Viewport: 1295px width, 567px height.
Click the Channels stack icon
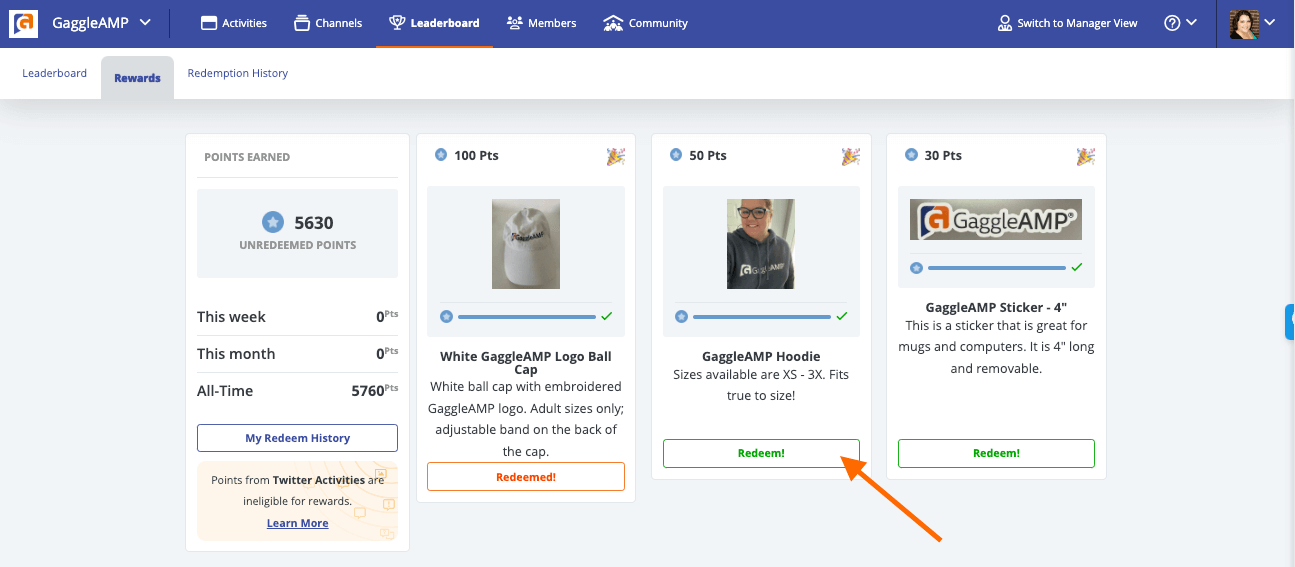pos(302,23)
